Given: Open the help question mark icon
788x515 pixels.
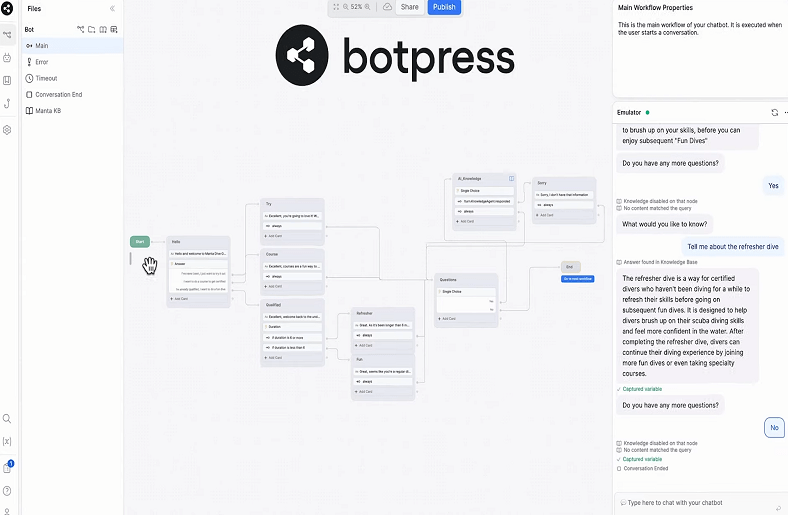Looking at the screenshot, I should [7, 491].
